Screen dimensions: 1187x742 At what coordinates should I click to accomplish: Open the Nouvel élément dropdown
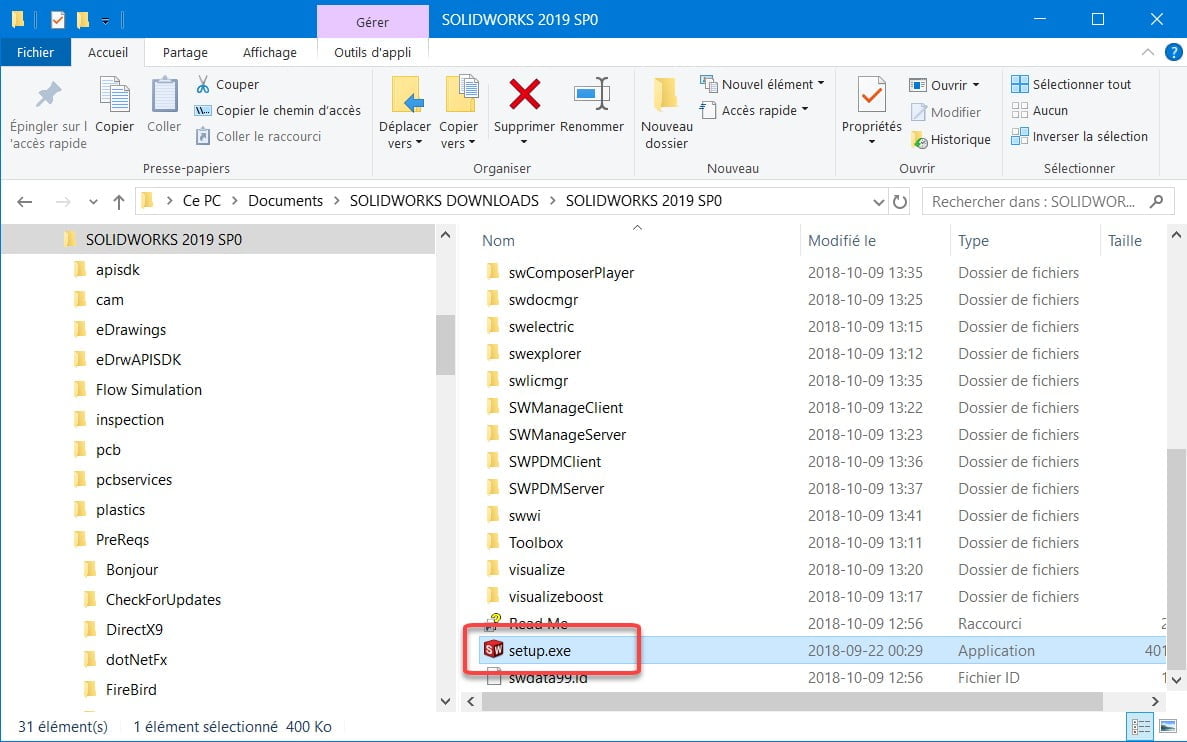pos(762,84)
